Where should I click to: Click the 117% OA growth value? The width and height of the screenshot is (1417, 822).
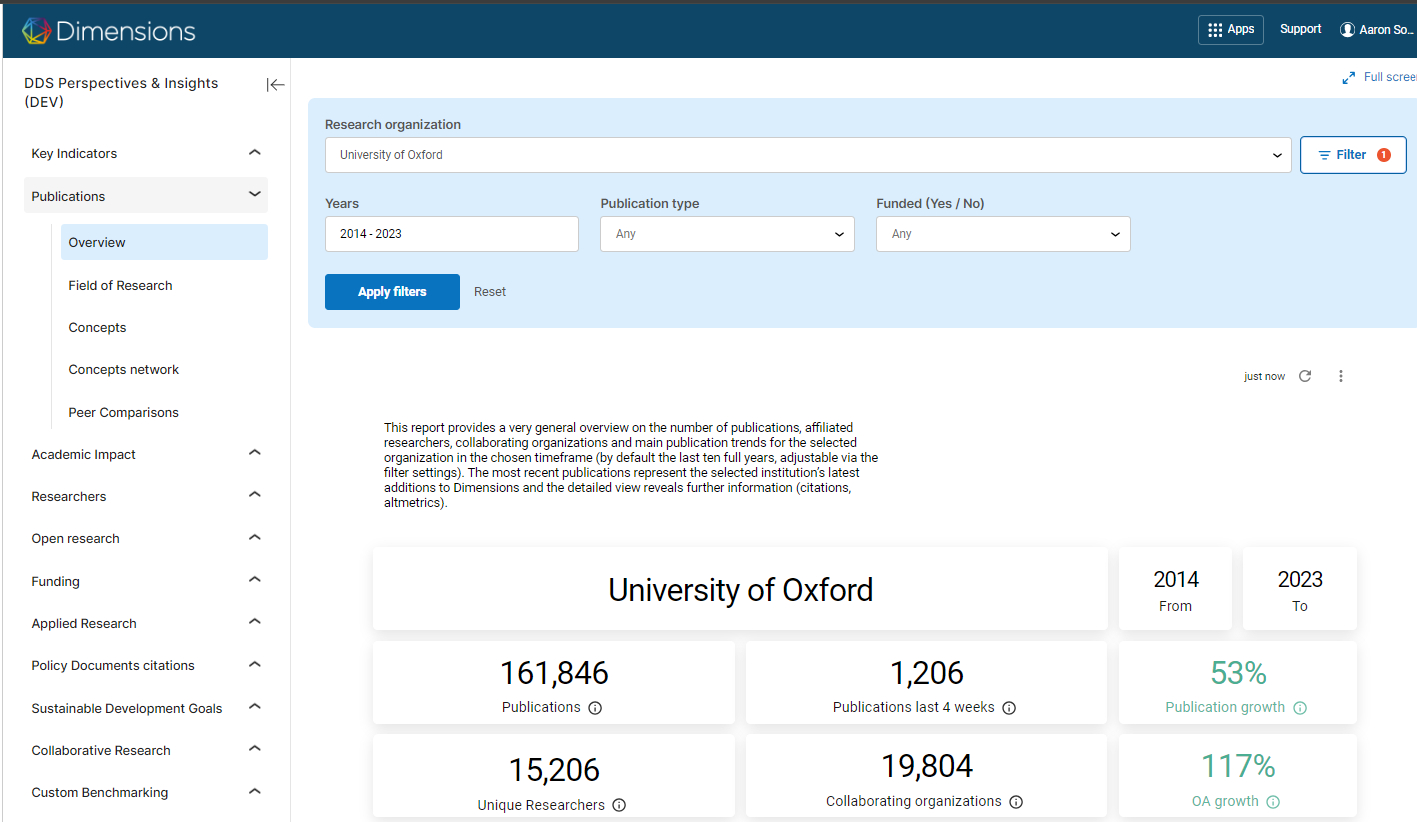[1238, 767]
